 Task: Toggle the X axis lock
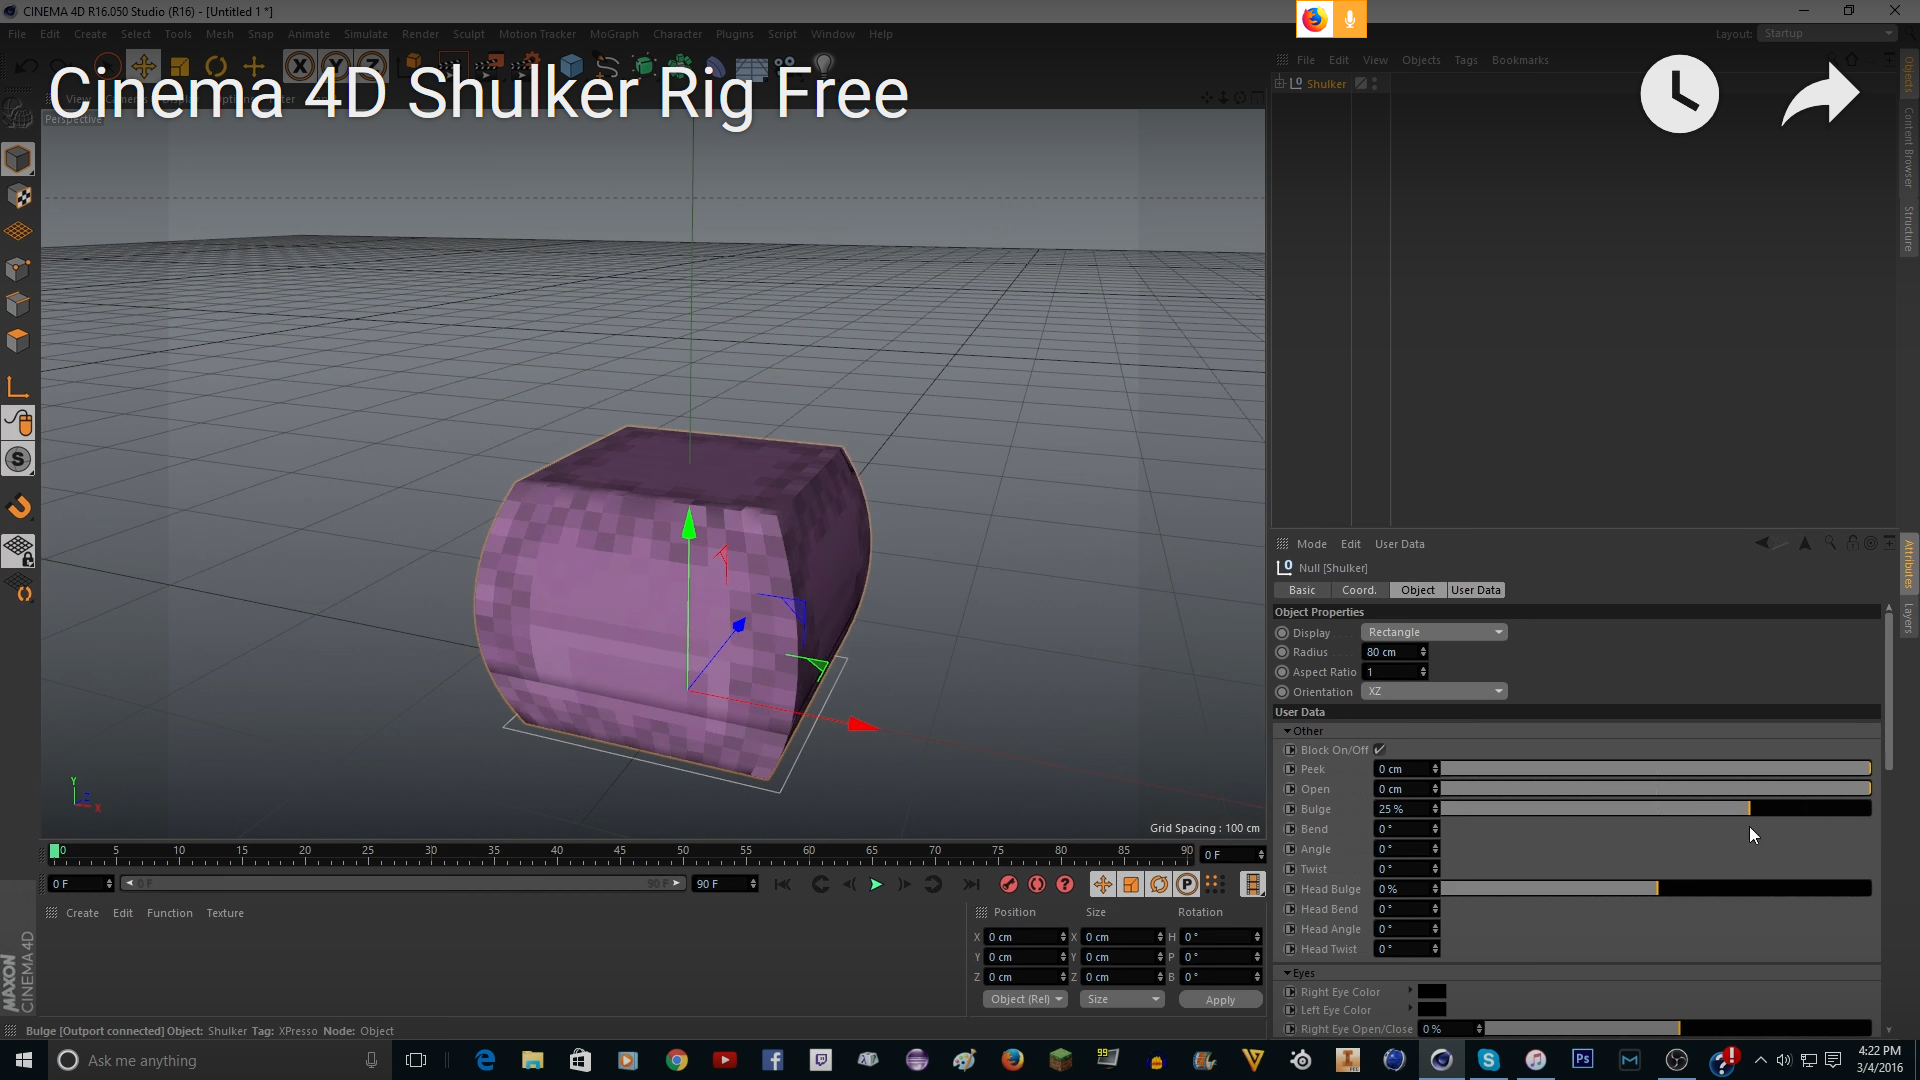[x=299, y=67]
